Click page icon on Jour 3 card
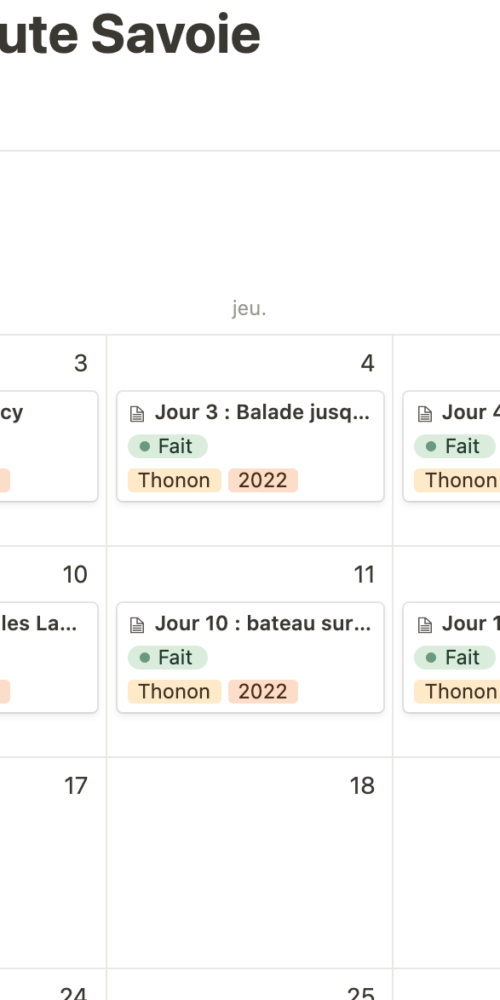The image size is (500, 1000). coord(137,414)
